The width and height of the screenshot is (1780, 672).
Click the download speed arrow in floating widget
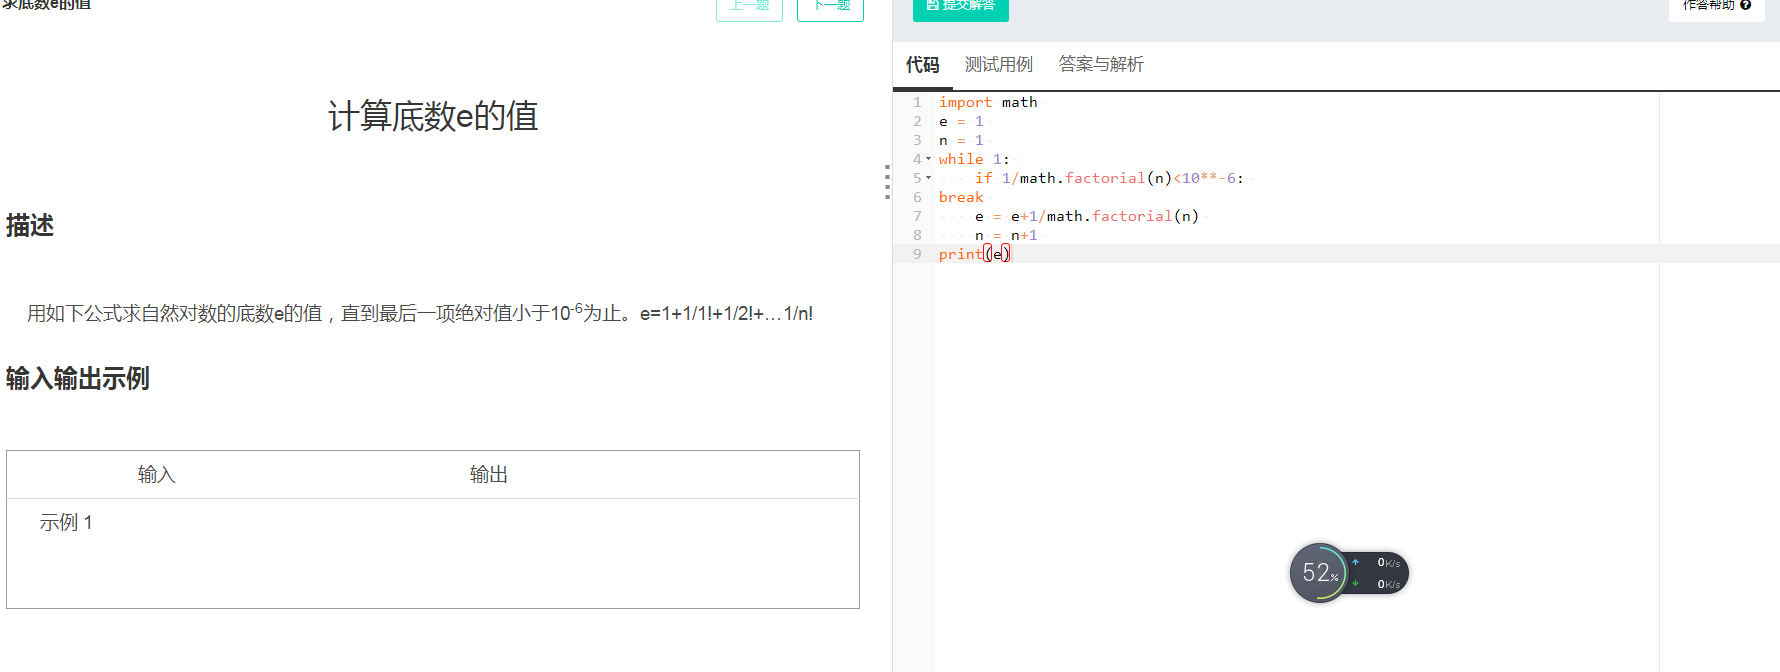[x=1355, y=583]
